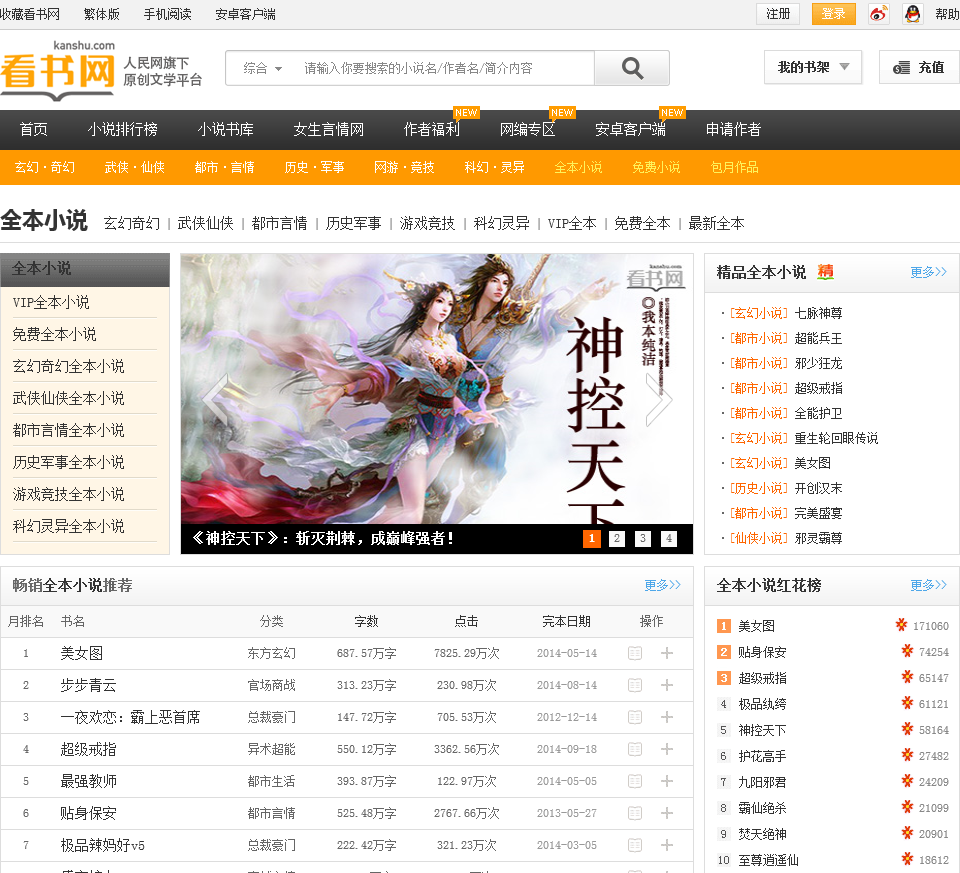Open 科幻灵异全本小说 in sidebar
Screen dimensions: 960x873
click(x=69, y=526)
